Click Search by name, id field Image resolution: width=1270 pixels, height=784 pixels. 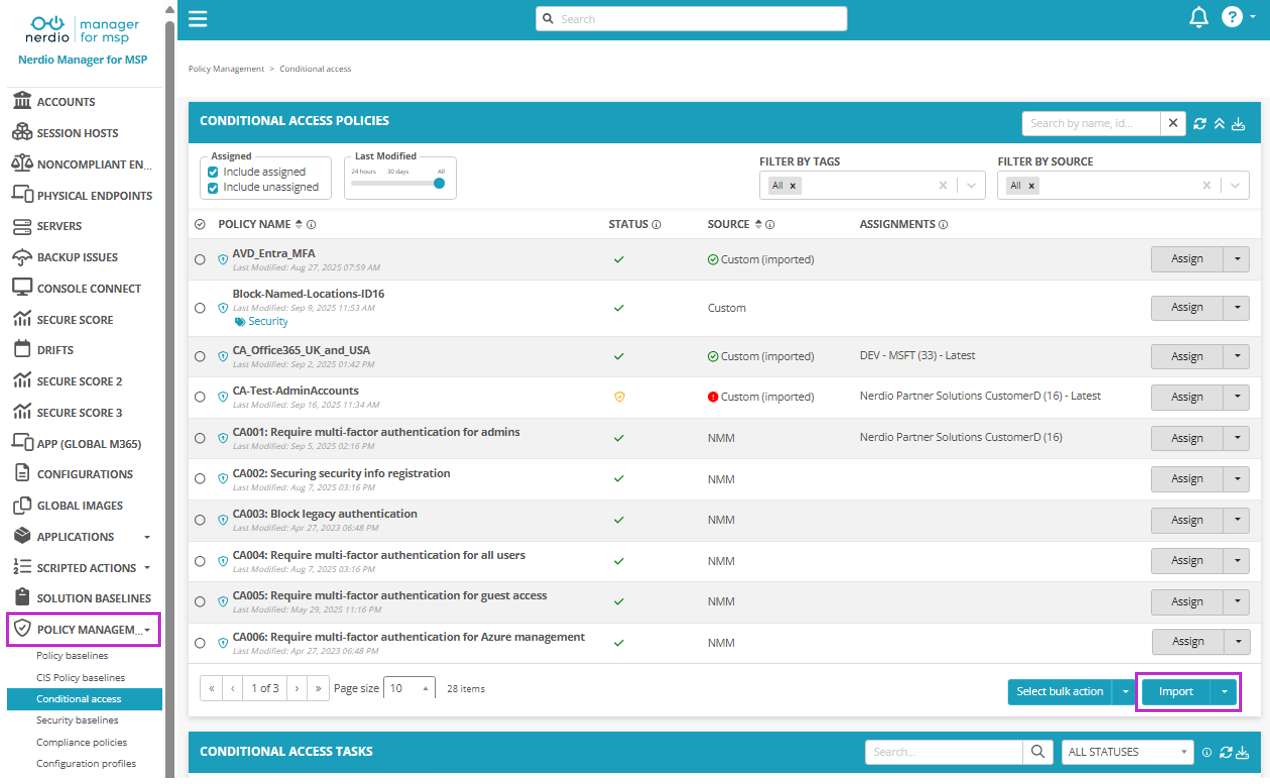[1091, 123]
